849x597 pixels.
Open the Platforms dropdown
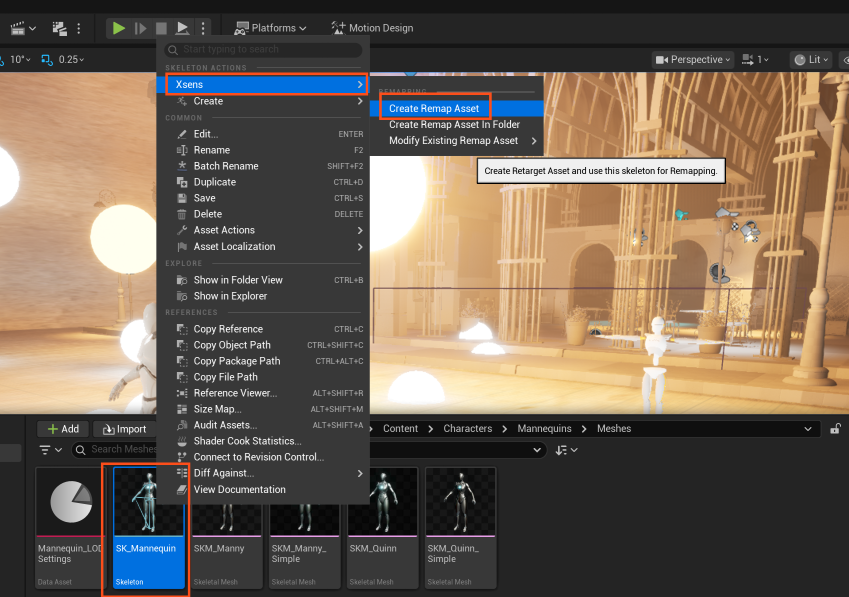click(x=270, y=28)
